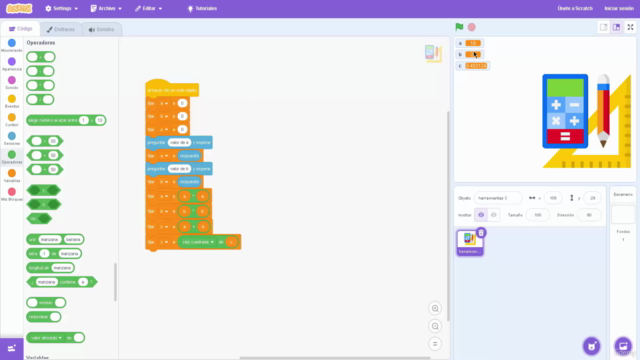The height and width of the screenshot is (360, 640).
Task: Click the add extension button
Action: 11,349
